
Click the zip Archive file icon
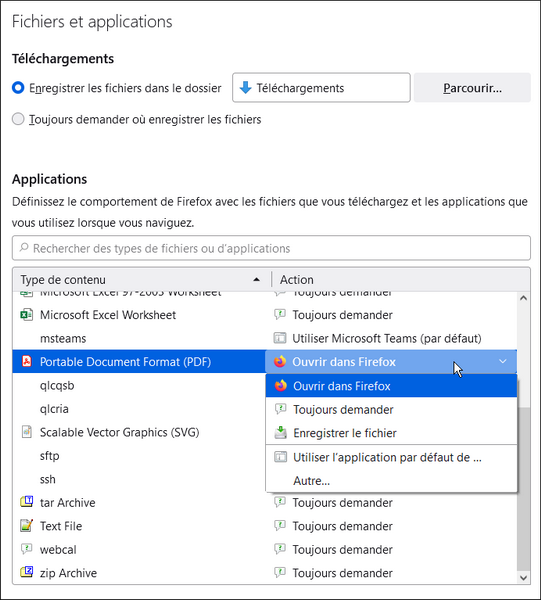point(26,572)
